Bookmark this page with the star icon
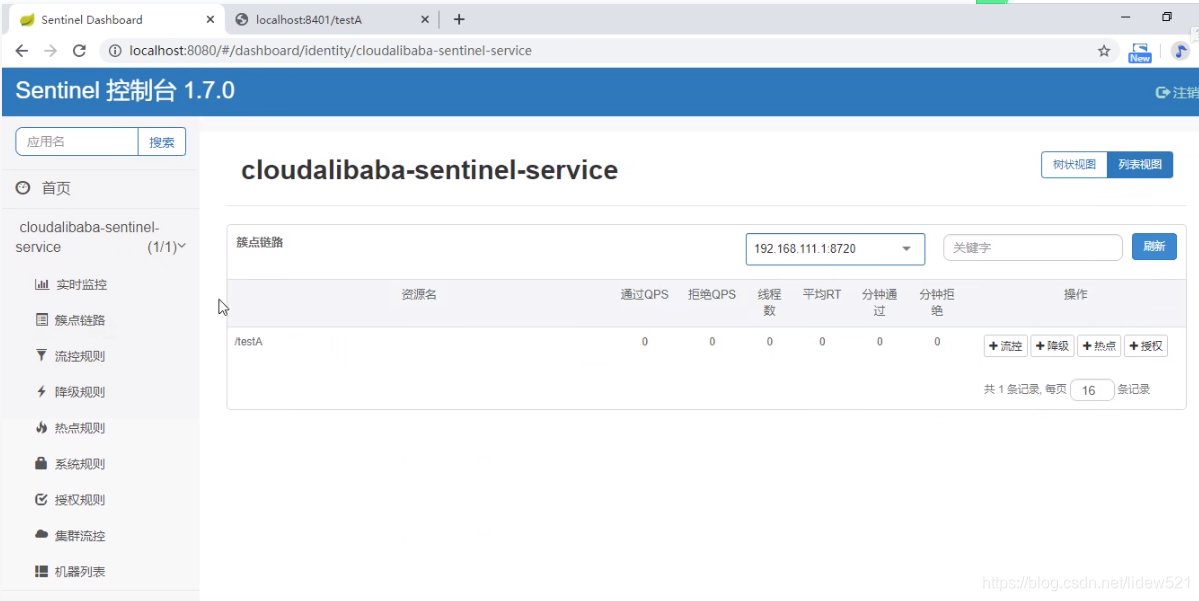The width and height of the screenshot is (1199, 601). coord(1103,51)
